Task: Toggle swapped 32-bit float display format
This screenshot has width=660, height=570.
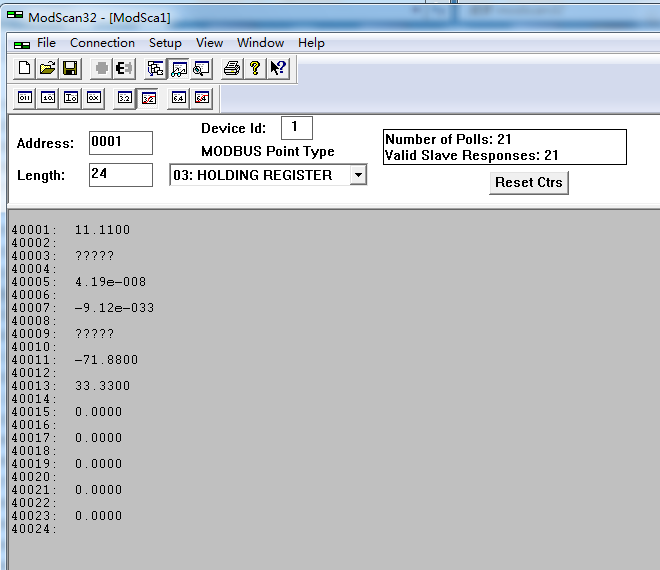Action: [x=148, y=99]
